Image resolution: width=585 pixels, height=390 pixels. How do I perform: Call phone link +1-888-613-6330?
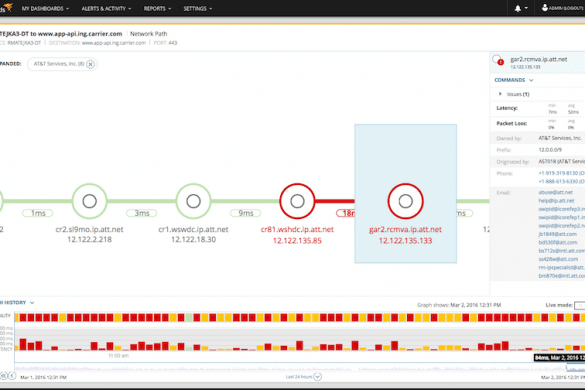tap(561, 181)
